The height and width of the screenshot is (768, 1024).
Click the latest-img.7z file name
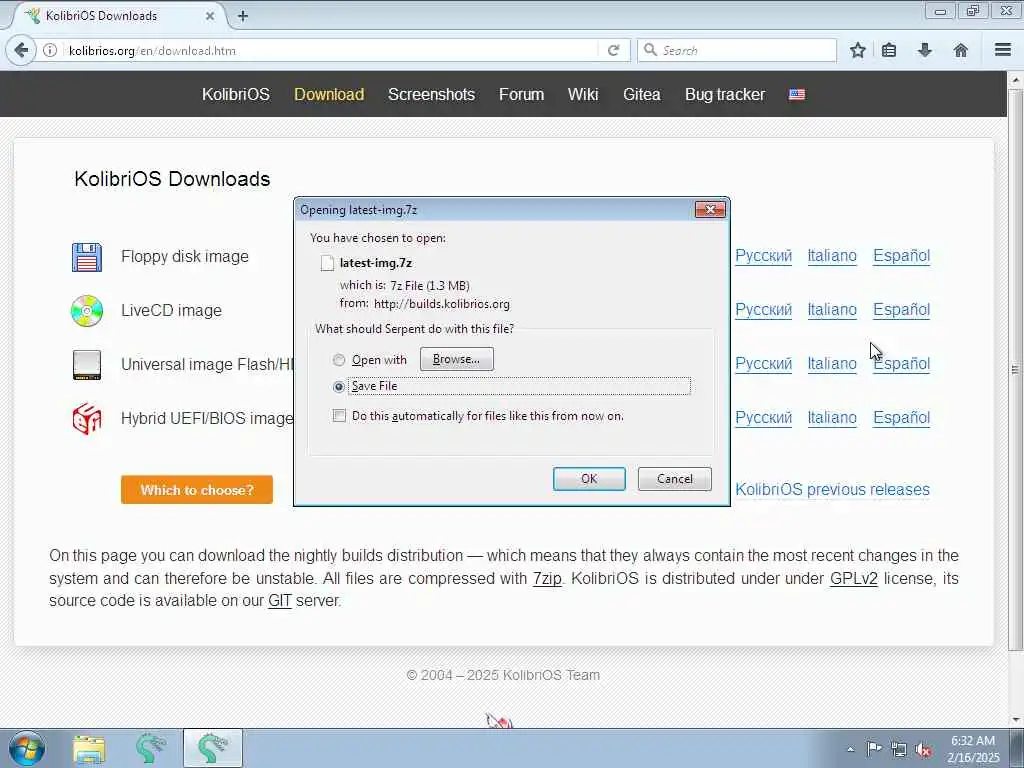pyautogui.click(x=376, y=263)
